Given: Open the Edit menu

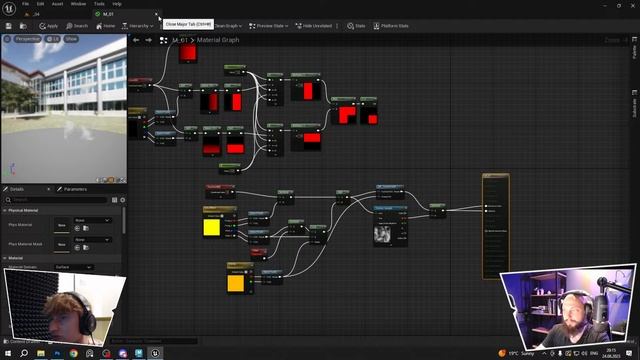Looking at the screenshot, I should (40, 4).
